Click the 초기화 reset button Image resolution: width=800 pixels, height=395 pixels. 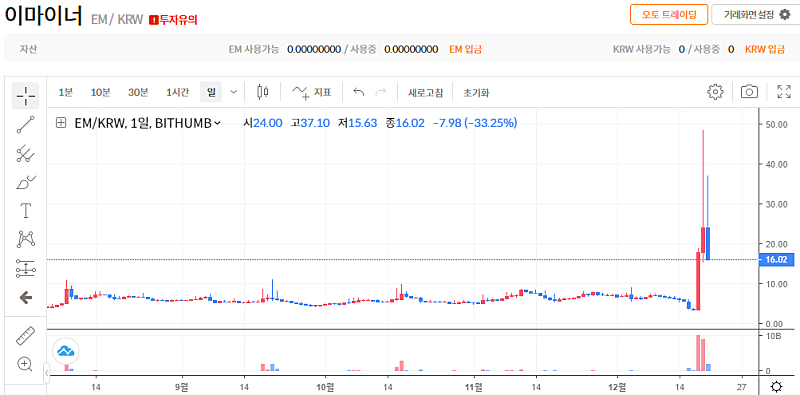coord(476,93)
